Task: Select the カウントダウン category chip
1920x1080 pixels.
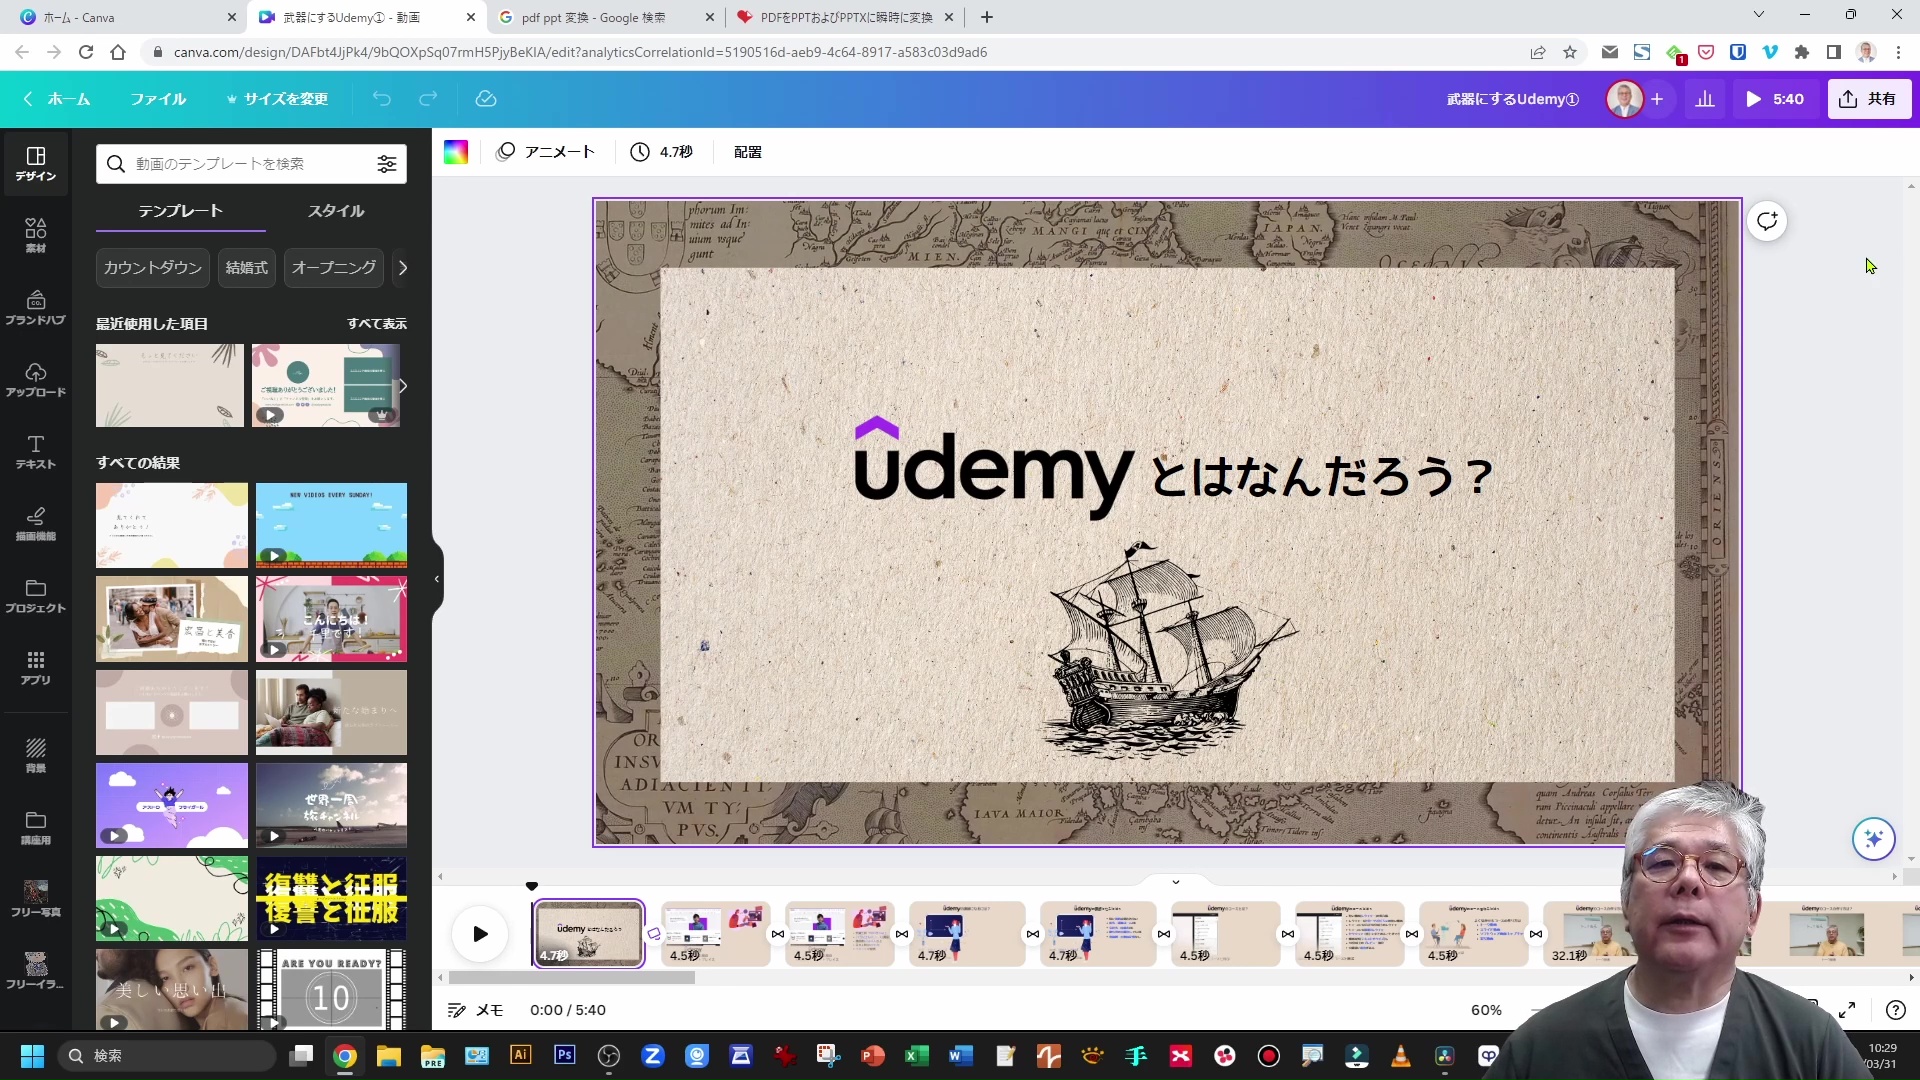Action: (x=153, y=268)
